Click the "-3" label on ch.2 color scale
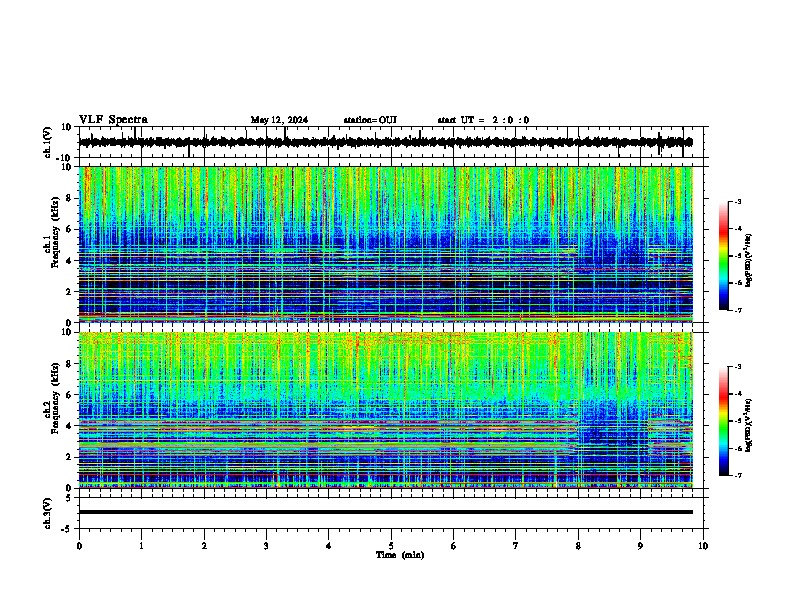This screenshot has height=612, width=792. coord(738,367)
